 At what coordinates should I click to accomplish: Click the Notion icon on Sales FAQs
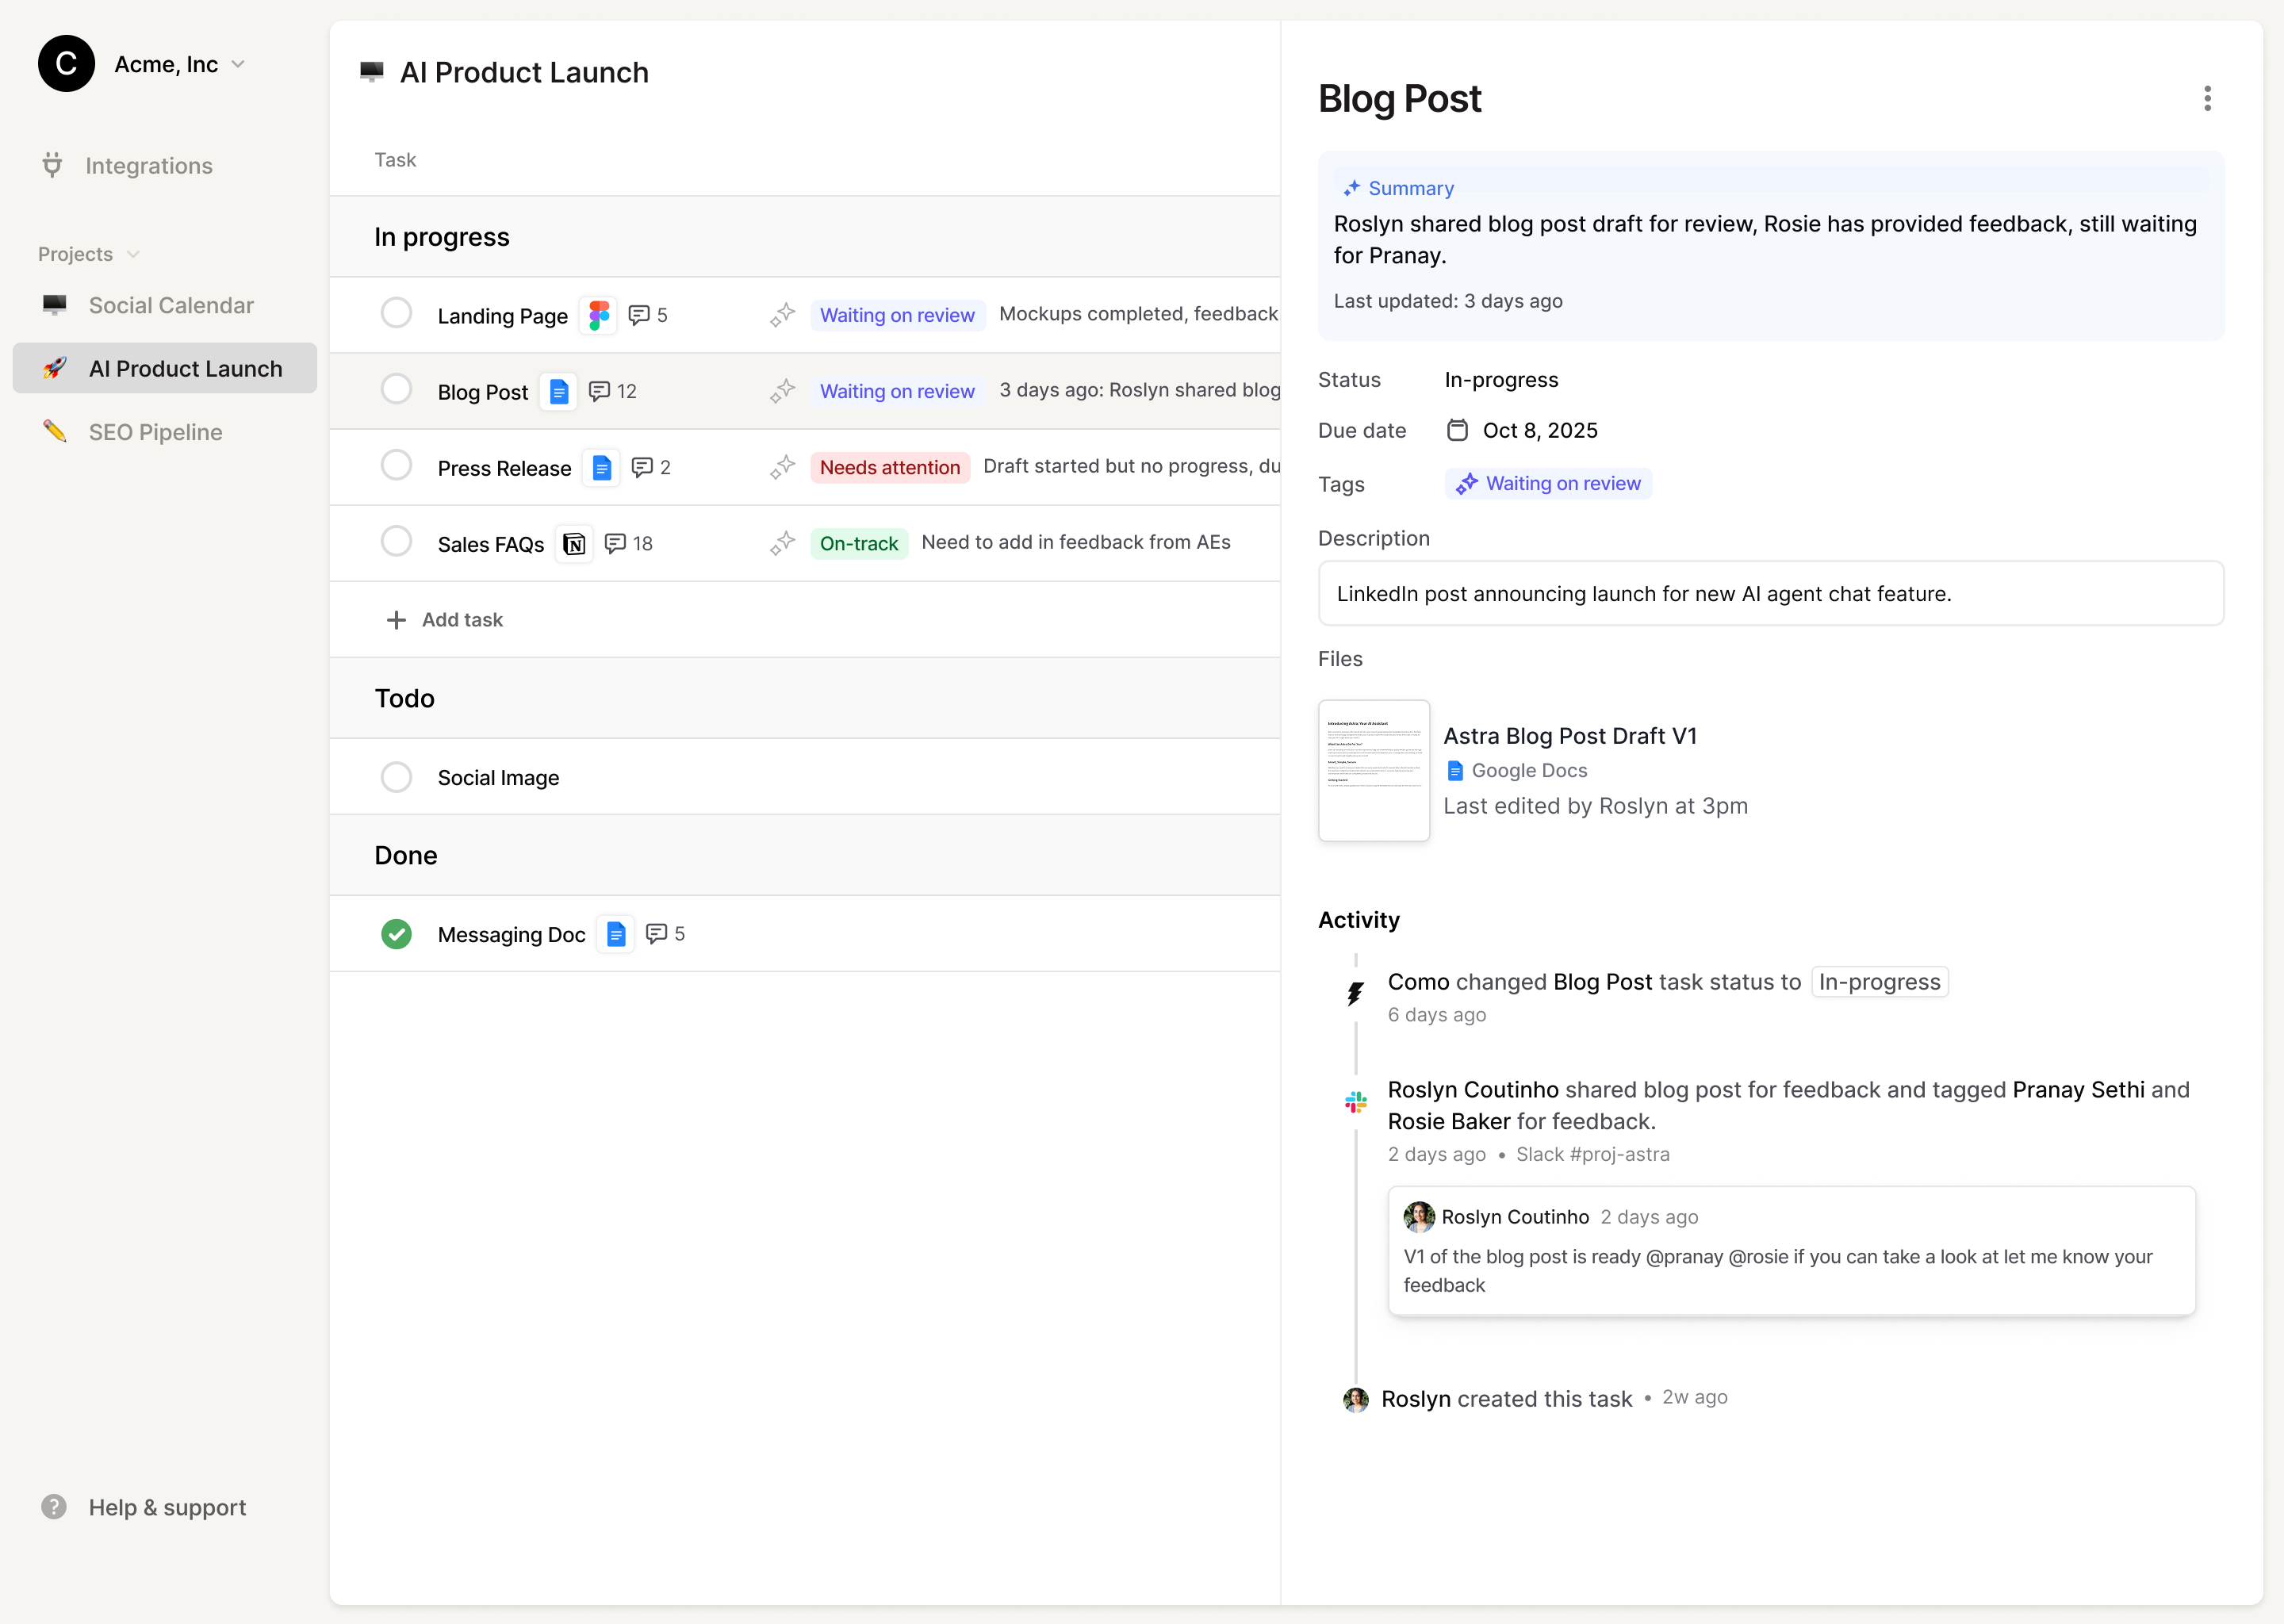pos(574,544)
